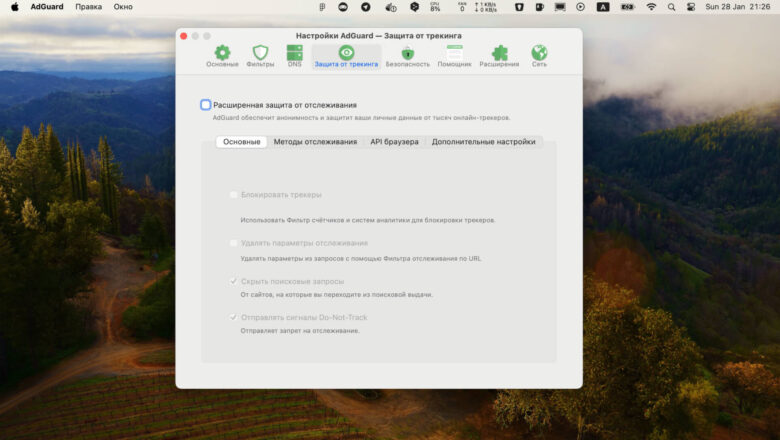Click text 'От сайтов, на которые вы переходите'
Image resolution: width=780 pixels, height=440 pixels.
[x=337, y=295]
